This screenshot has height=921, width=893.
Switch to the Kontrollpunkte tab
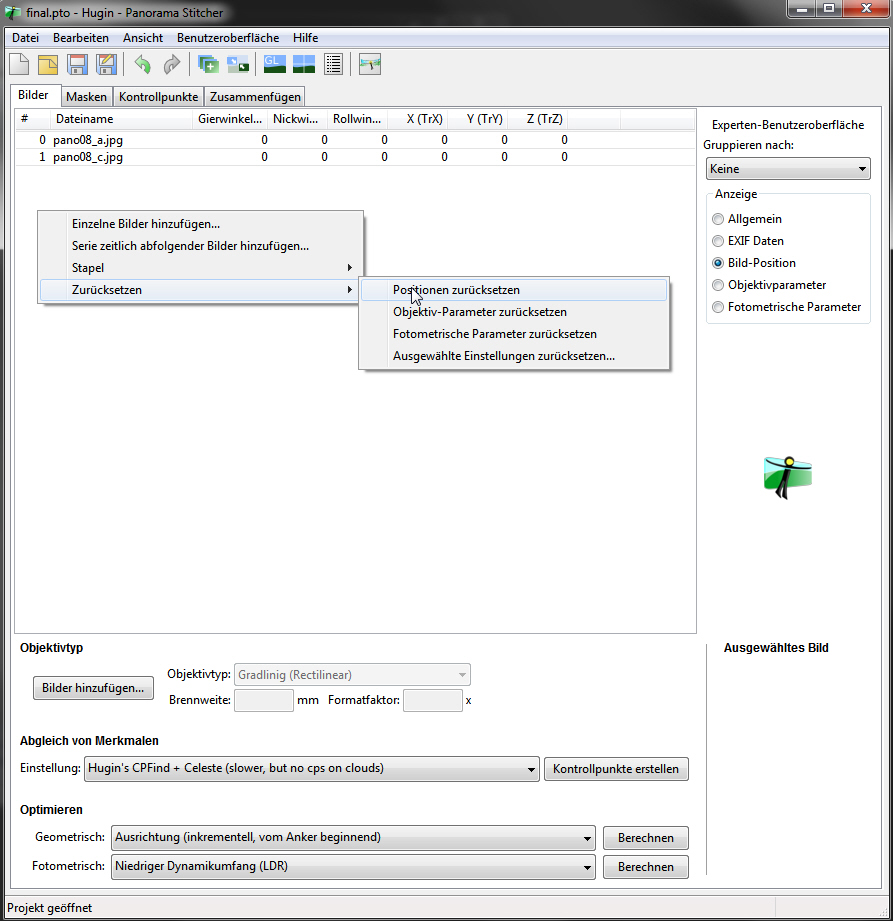pyautogui.click(x=159, y=97)
